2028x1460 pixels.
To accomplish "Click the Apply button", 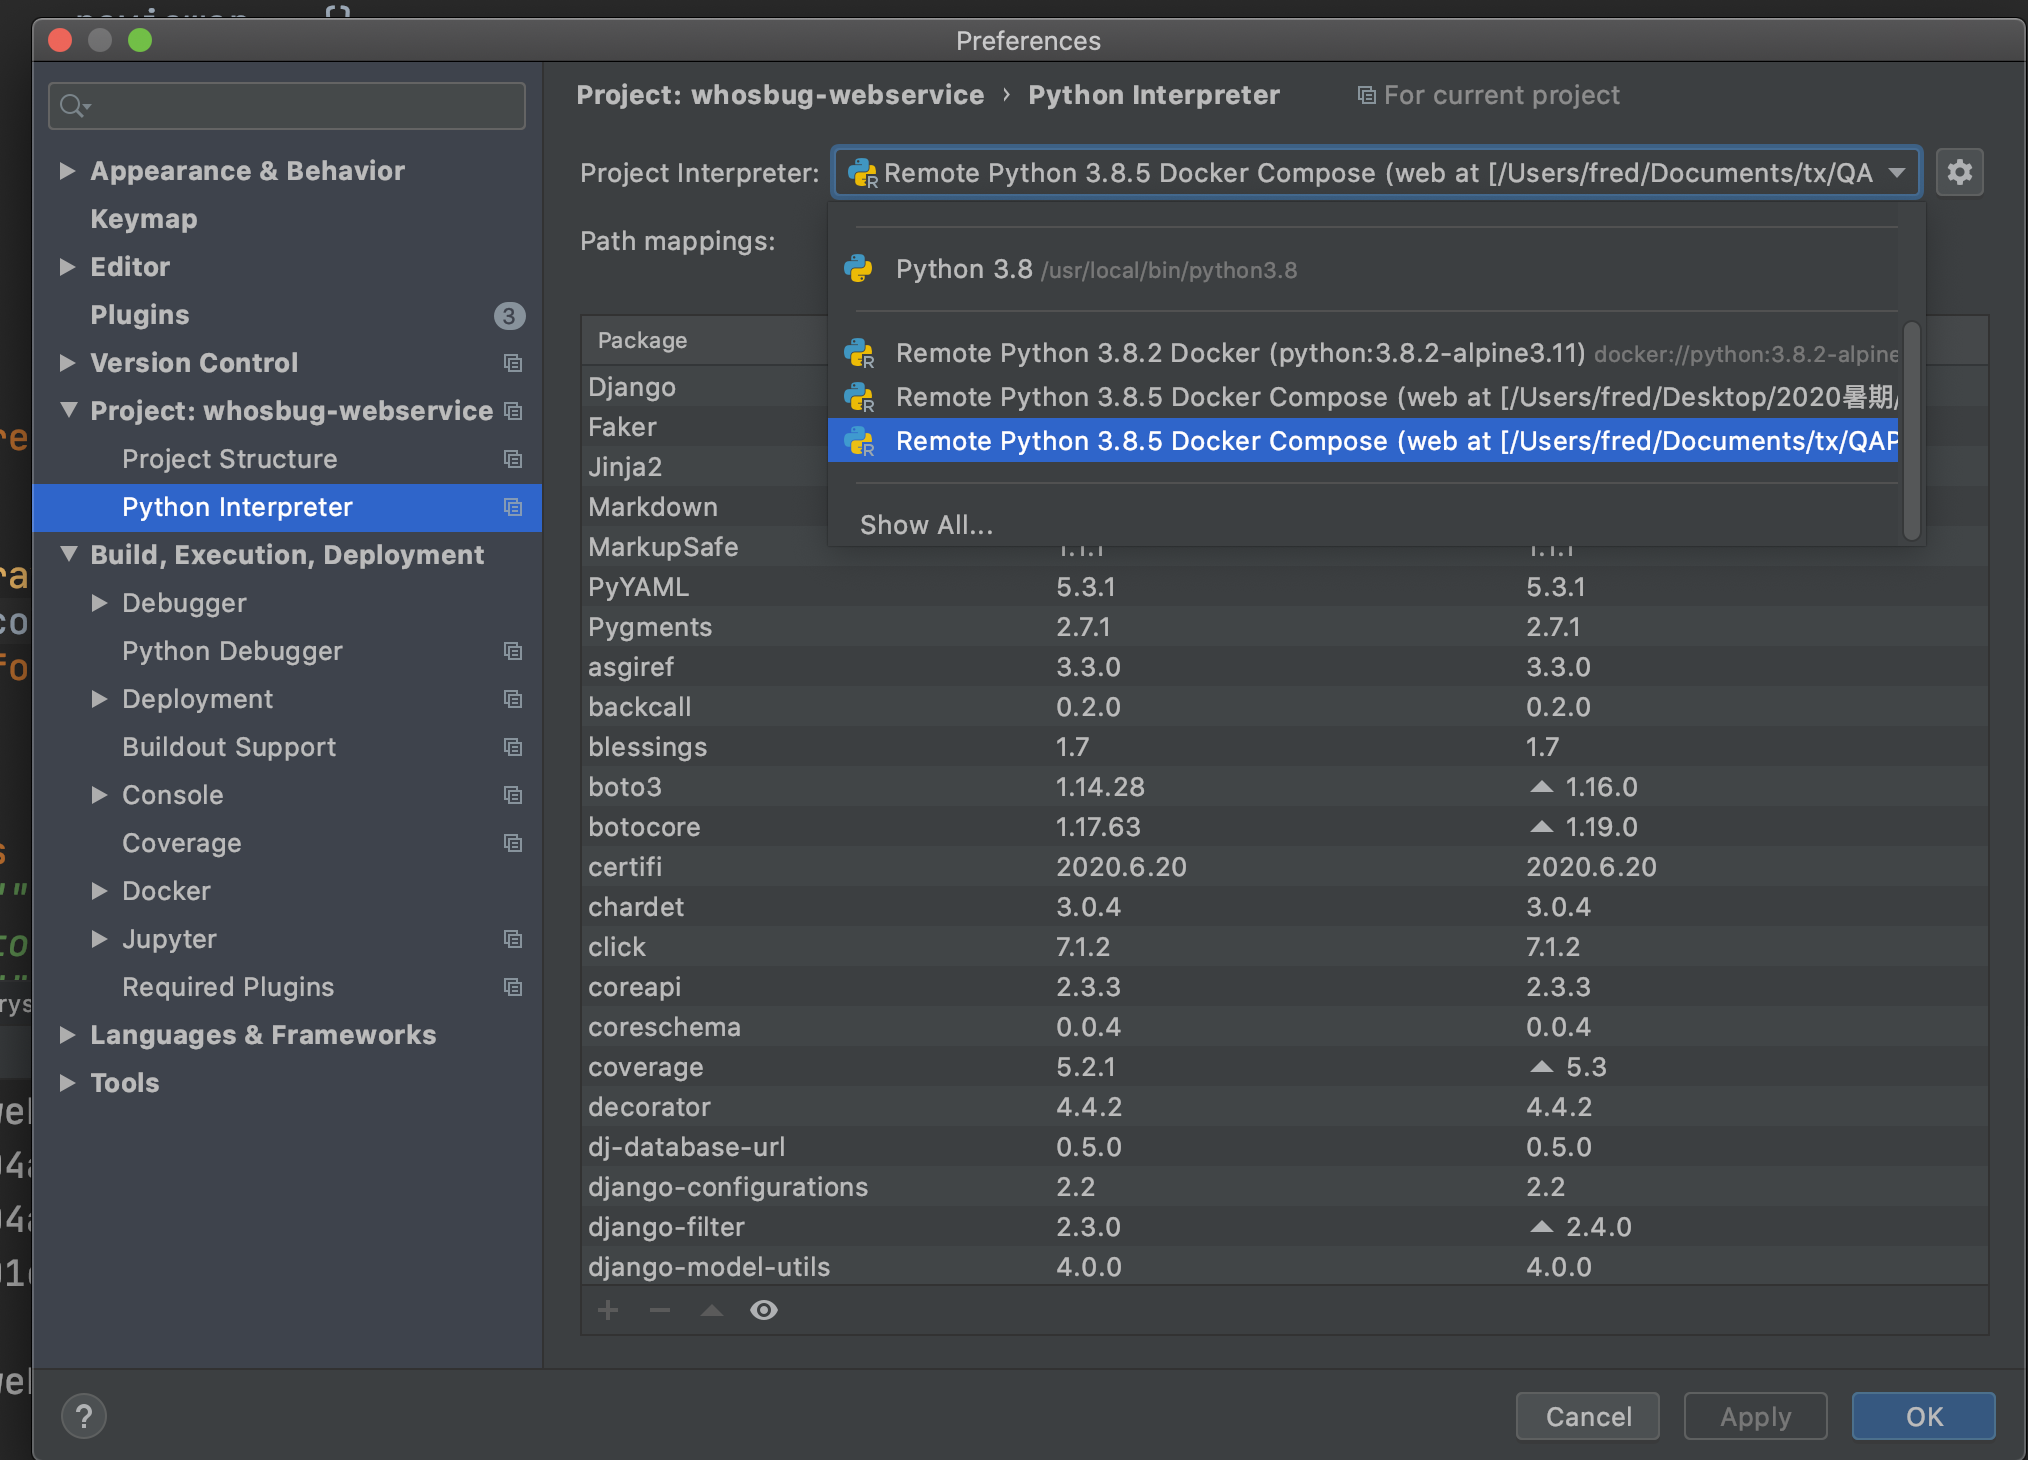I will 1755,1416.
